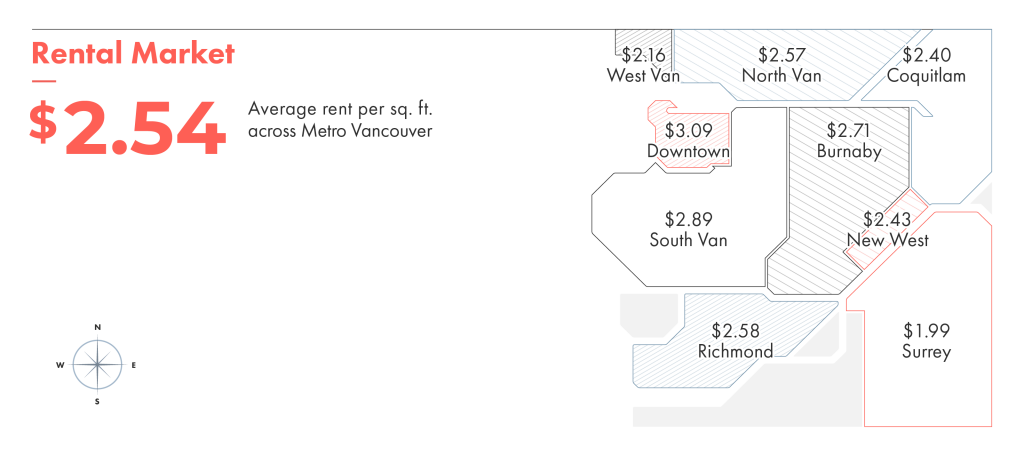Screen dimensions: 1024x456
Task: Select the Coquitlam $2.40 region
Action: (x=926, y=65)
